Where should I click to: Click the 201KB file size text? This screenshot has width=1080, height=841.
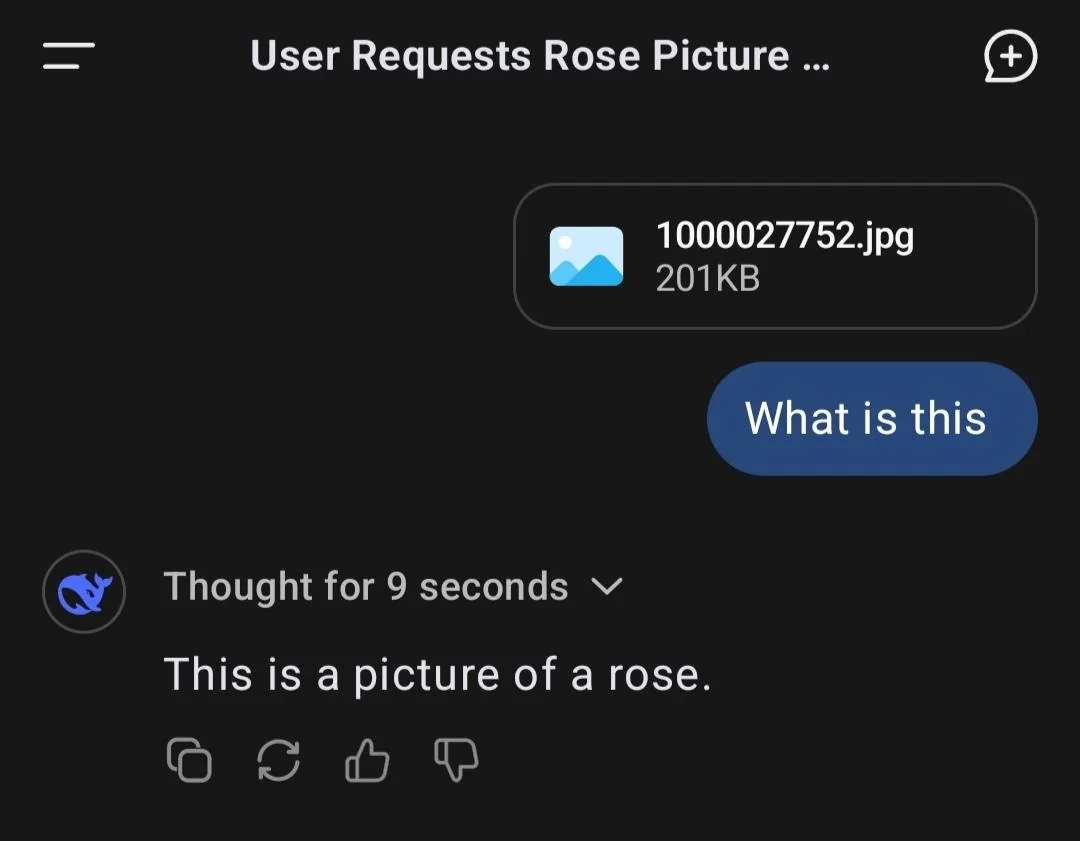[x=707, y=279]
